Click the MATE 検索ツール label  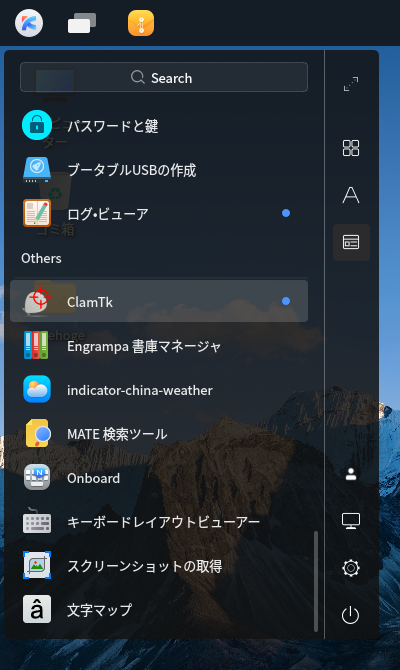point(117,434)
